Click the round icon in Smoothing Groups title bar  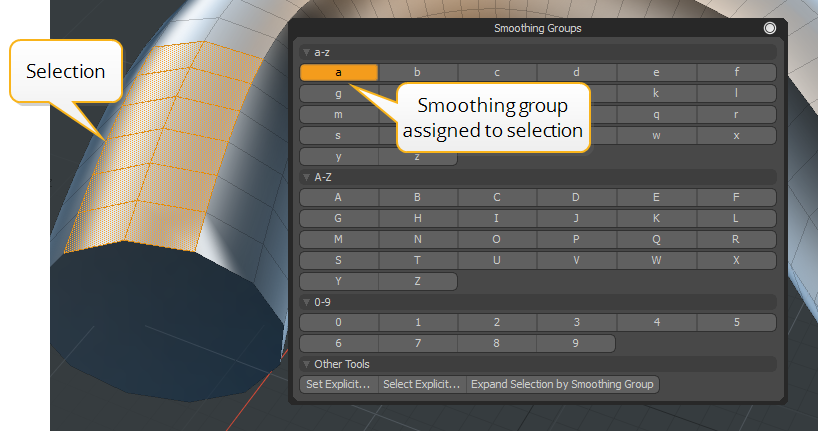(770, 28)
